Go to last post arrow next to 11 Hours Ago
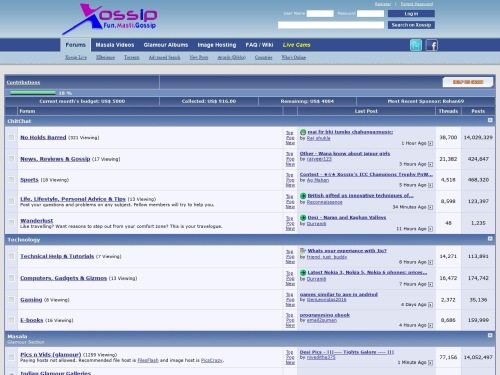 click(x=430, y=229)
